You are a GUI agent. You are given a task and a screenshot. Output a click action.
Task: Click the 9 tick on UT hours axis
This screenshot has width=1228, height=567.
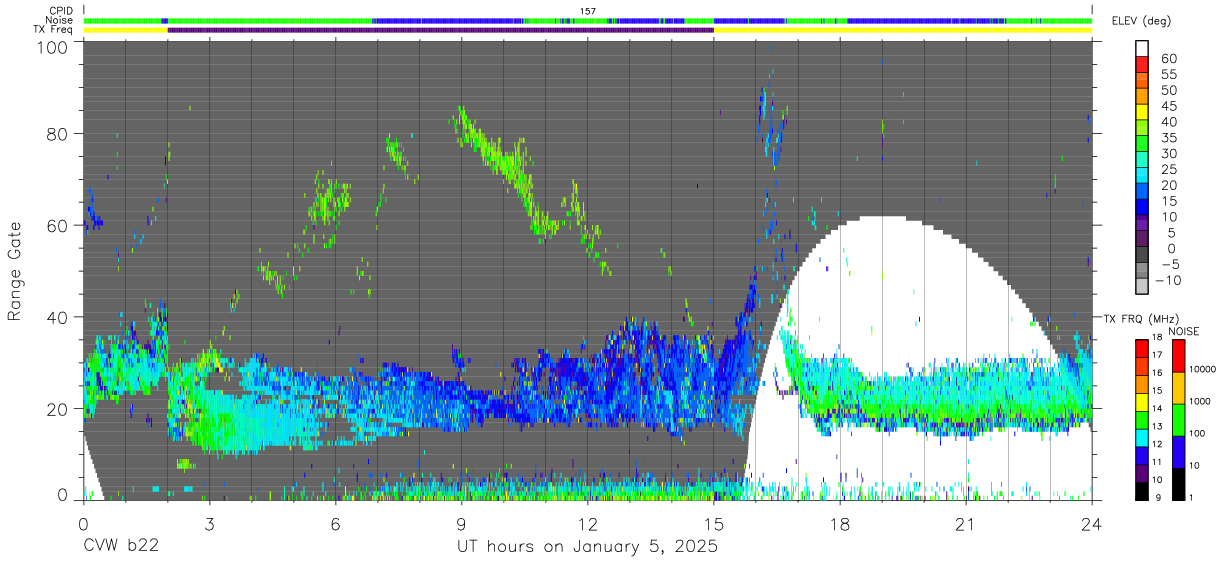point(461,524)
